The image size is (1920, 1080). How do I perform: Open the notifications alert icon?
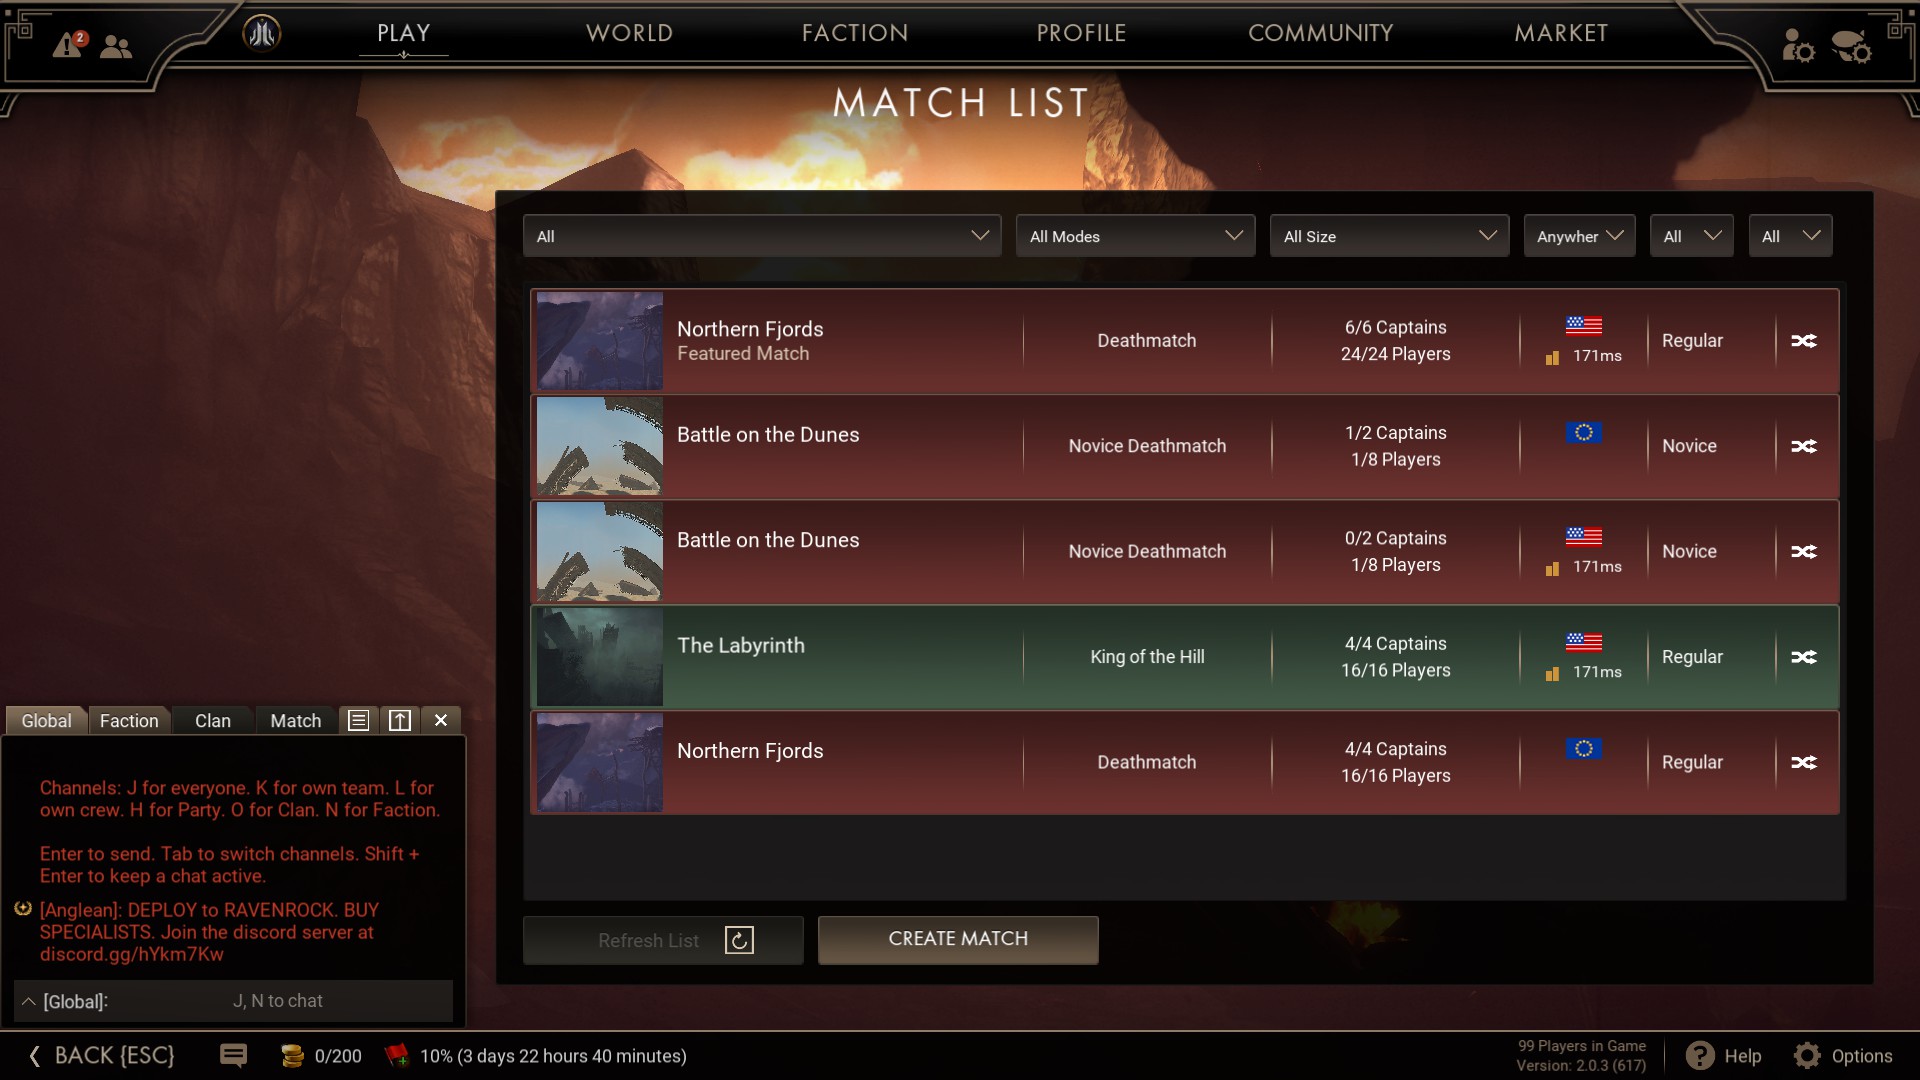coord(70,44)
